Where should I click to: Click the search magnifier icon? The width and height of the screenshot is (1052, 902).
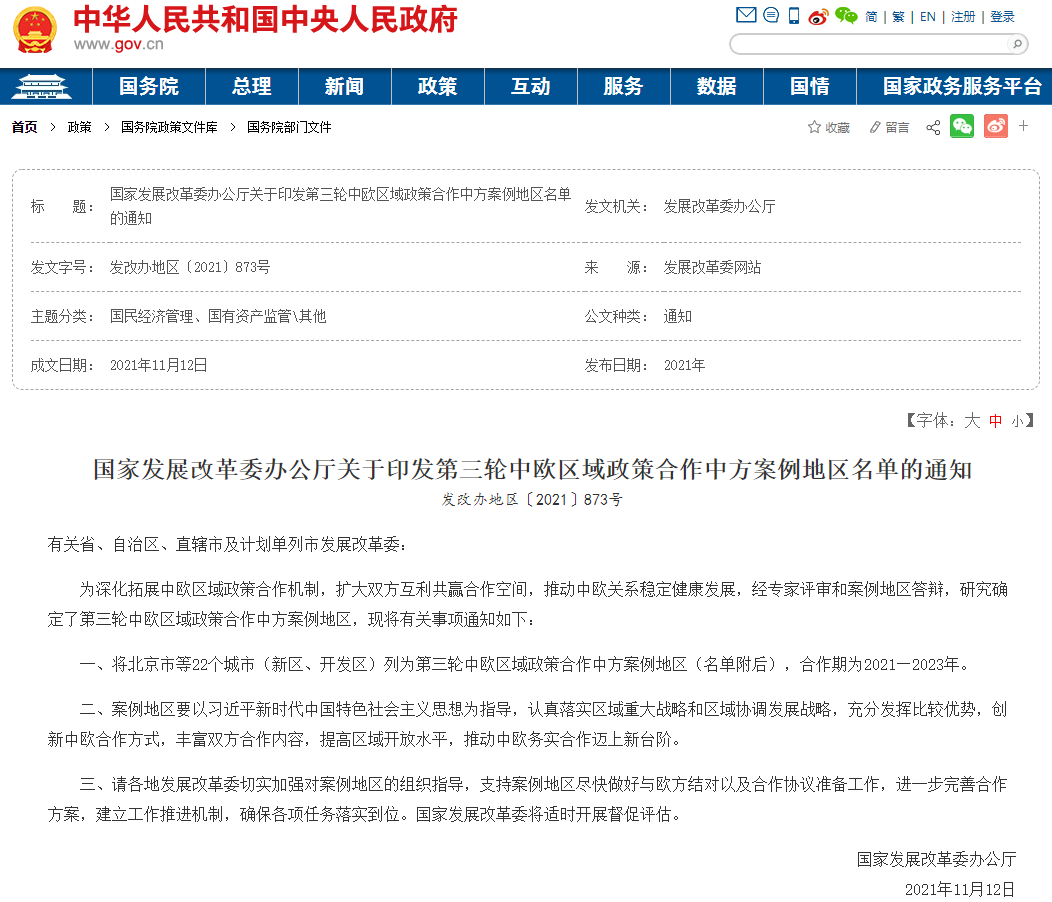coord(1016,44)
